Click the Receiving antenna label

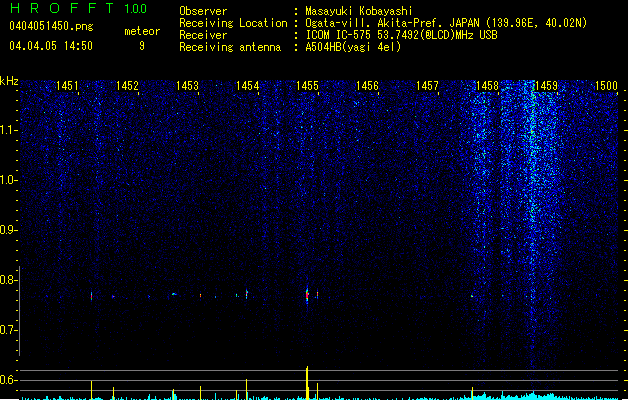230,47
